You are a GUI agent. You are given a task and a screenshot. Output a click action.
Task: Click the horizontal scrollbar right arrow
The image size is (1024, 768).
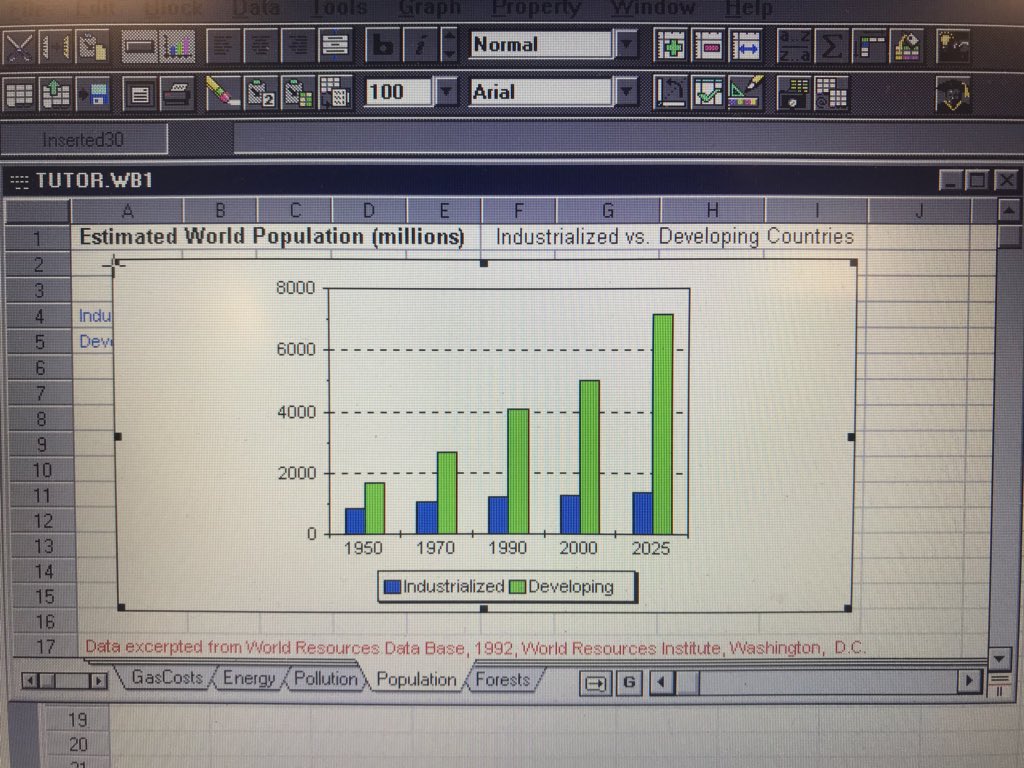click(969, 681)
